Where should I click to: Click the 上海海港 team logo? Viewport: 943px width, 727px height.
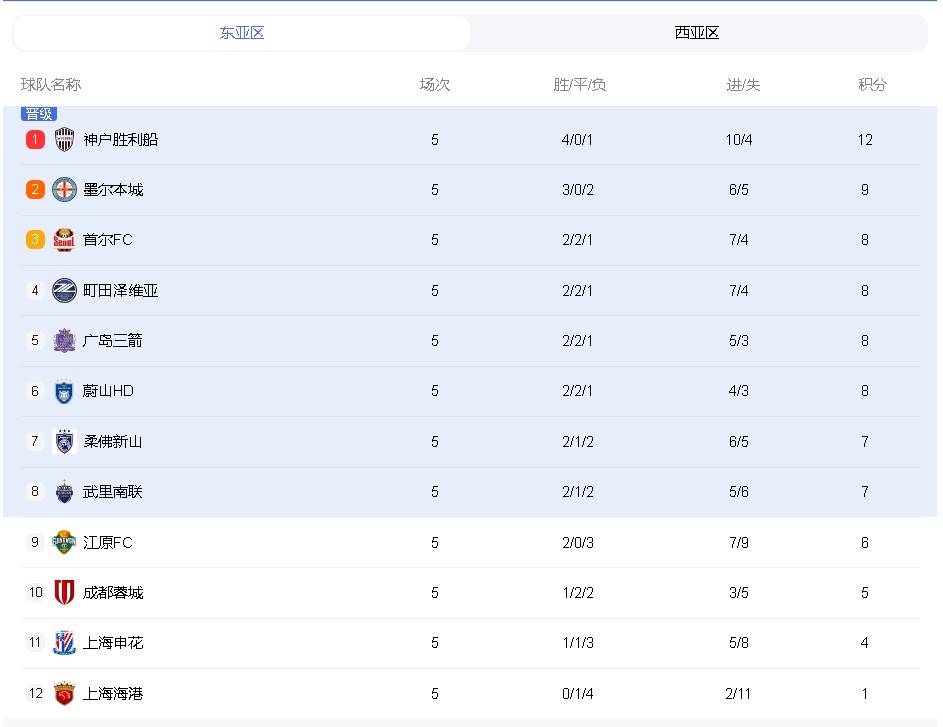click(65, 693)
